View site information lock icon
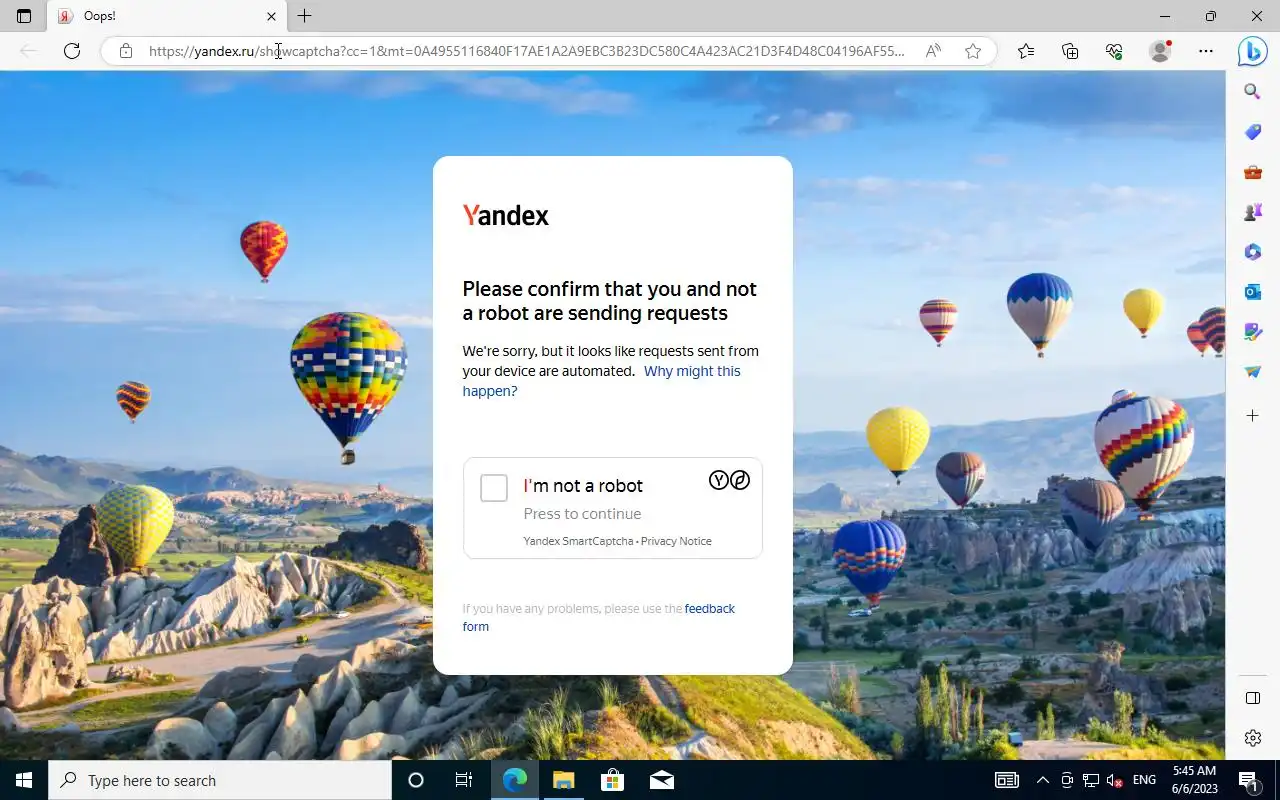Image resolution: width=1280 pixels, height=800 pixels. click(126, 51)
